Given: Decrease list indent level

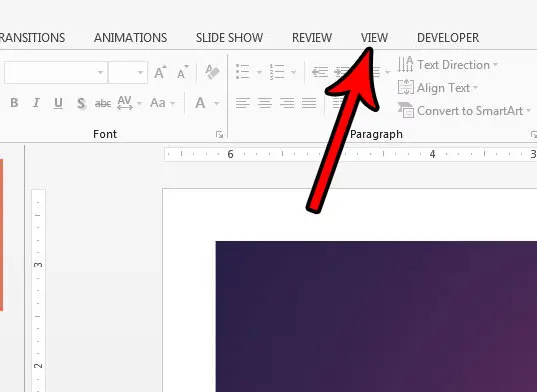Looking at the screenshot, I should [x=320, y=72].
